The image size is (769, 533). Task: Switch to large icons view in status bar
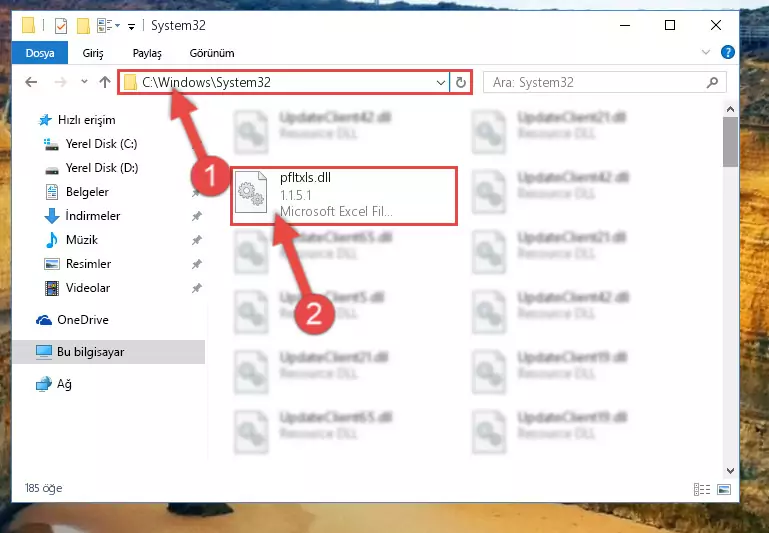coord(724,489)
